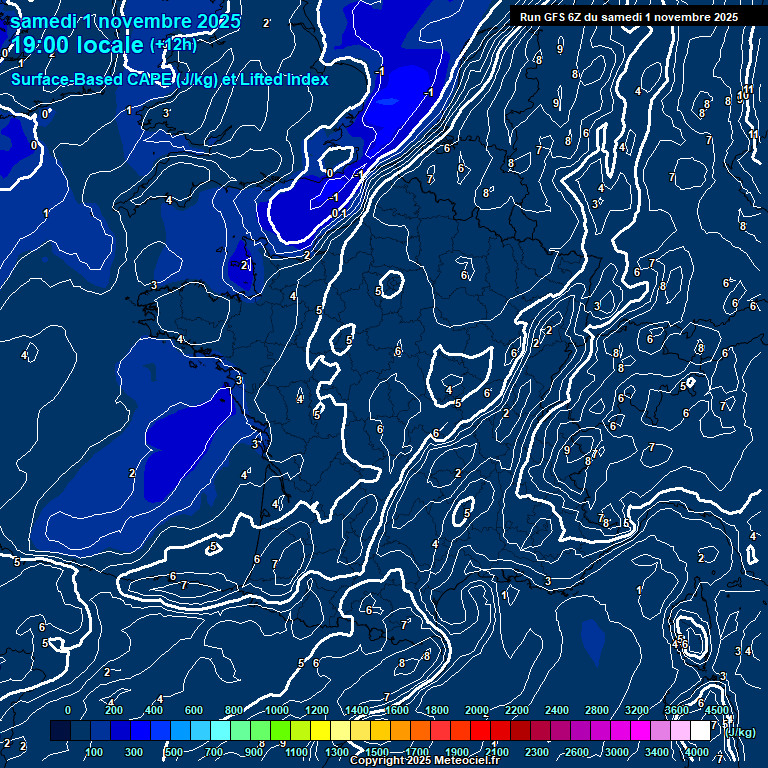Click the "4500" legend value
Image resolution: width=768 pixels, height=768 pixels.
[x=717, y=710]
